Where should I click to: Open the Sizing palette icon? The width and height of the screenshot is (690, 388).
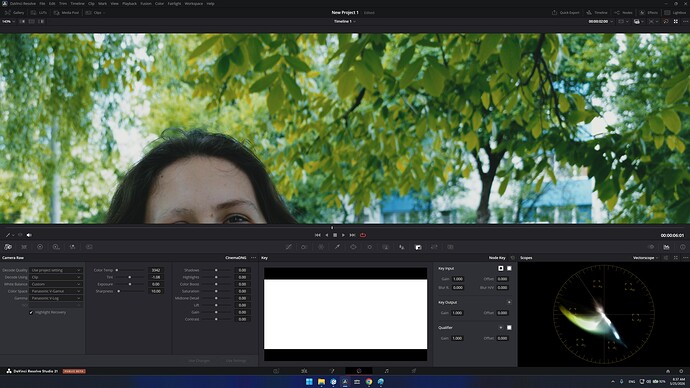click(434, 247)
